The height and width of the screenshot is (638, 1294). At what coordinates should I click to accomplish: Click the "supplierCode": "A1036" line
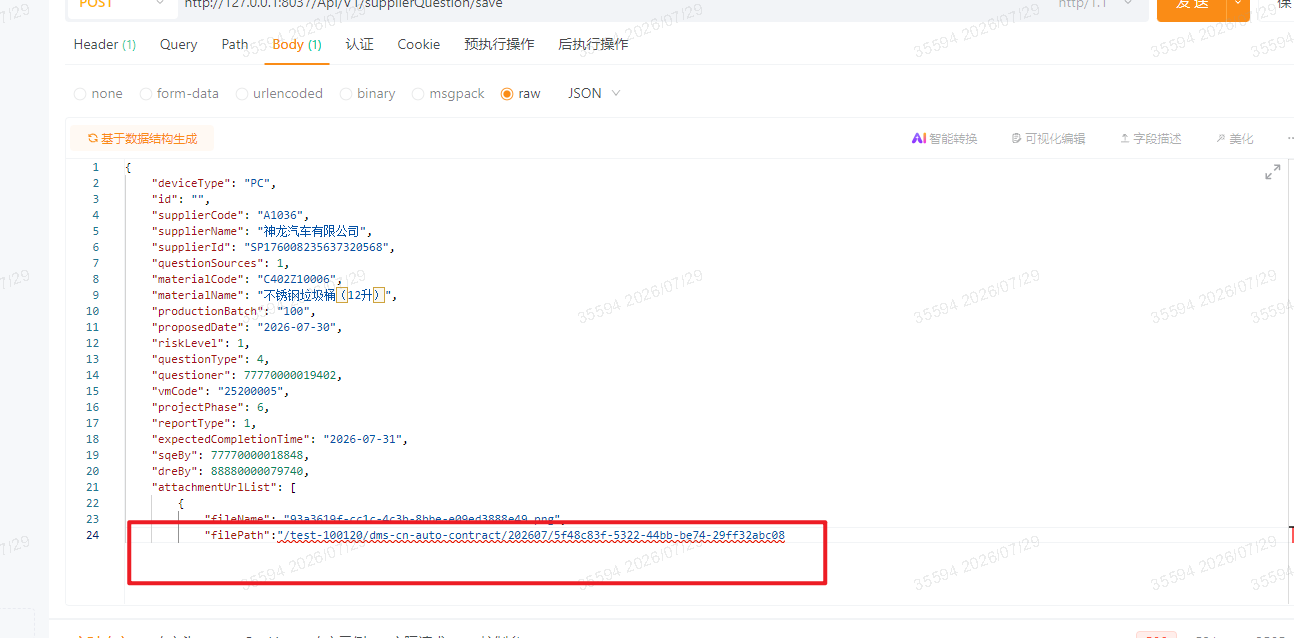click(230, 215)
